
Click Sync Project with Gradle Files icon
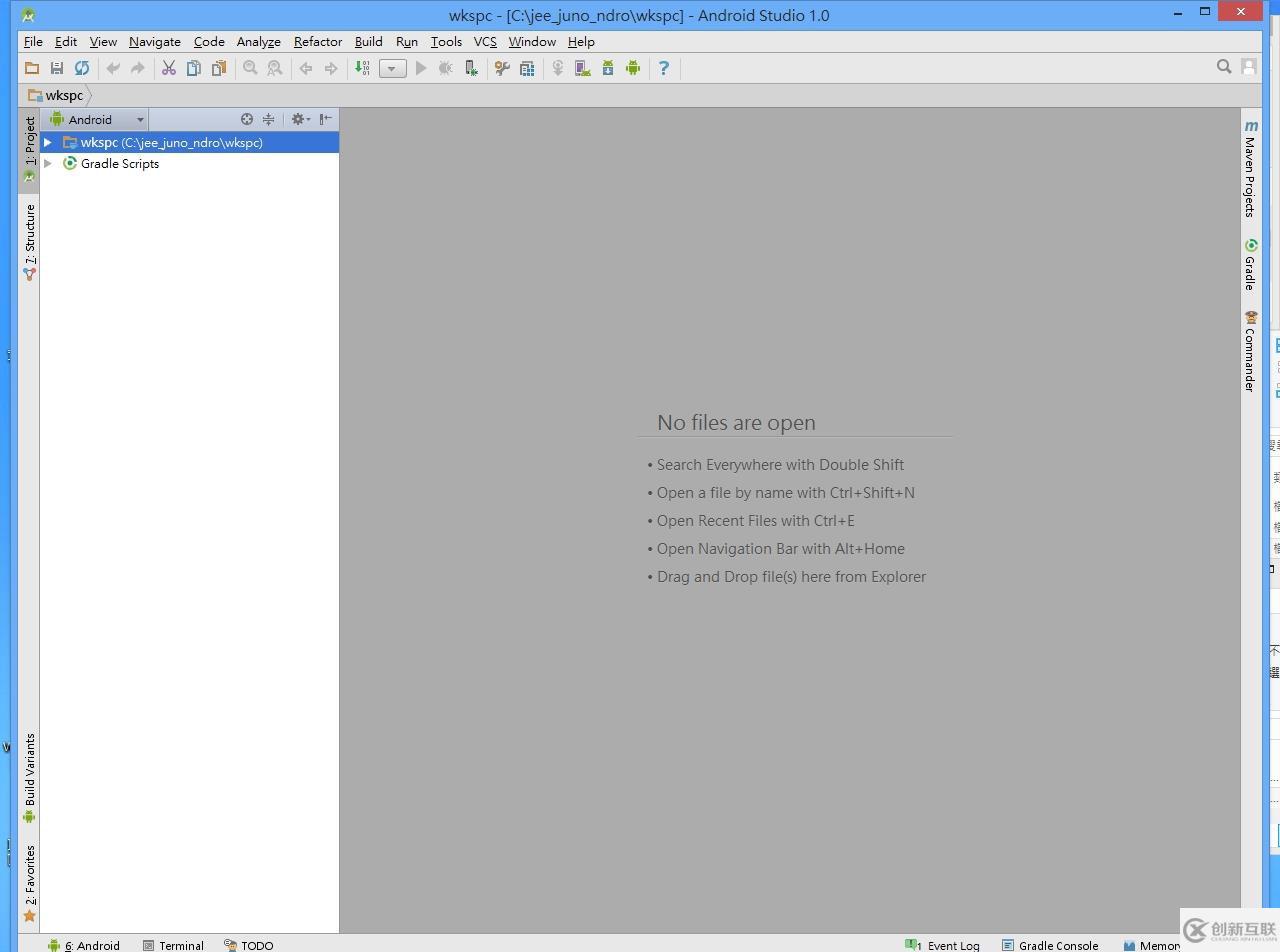(x=558, y=68)
